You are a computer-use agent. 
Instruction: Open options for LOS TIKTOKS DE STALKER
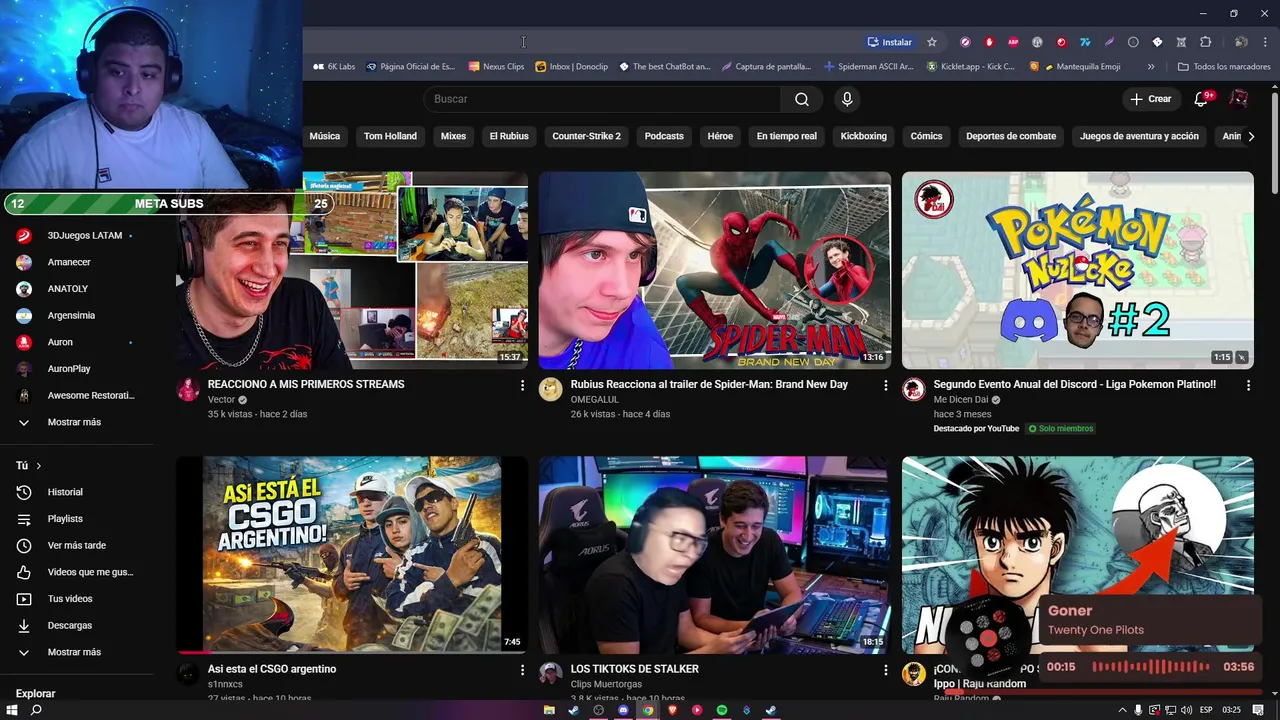(x=885, y=670)
